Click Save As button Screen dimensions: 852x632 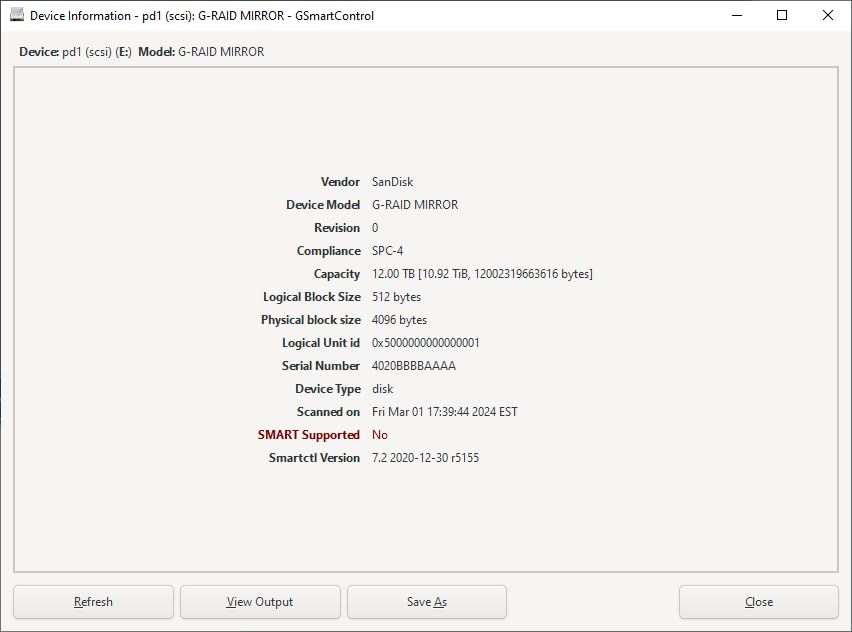pyautogui.click(x=427, y=602)
